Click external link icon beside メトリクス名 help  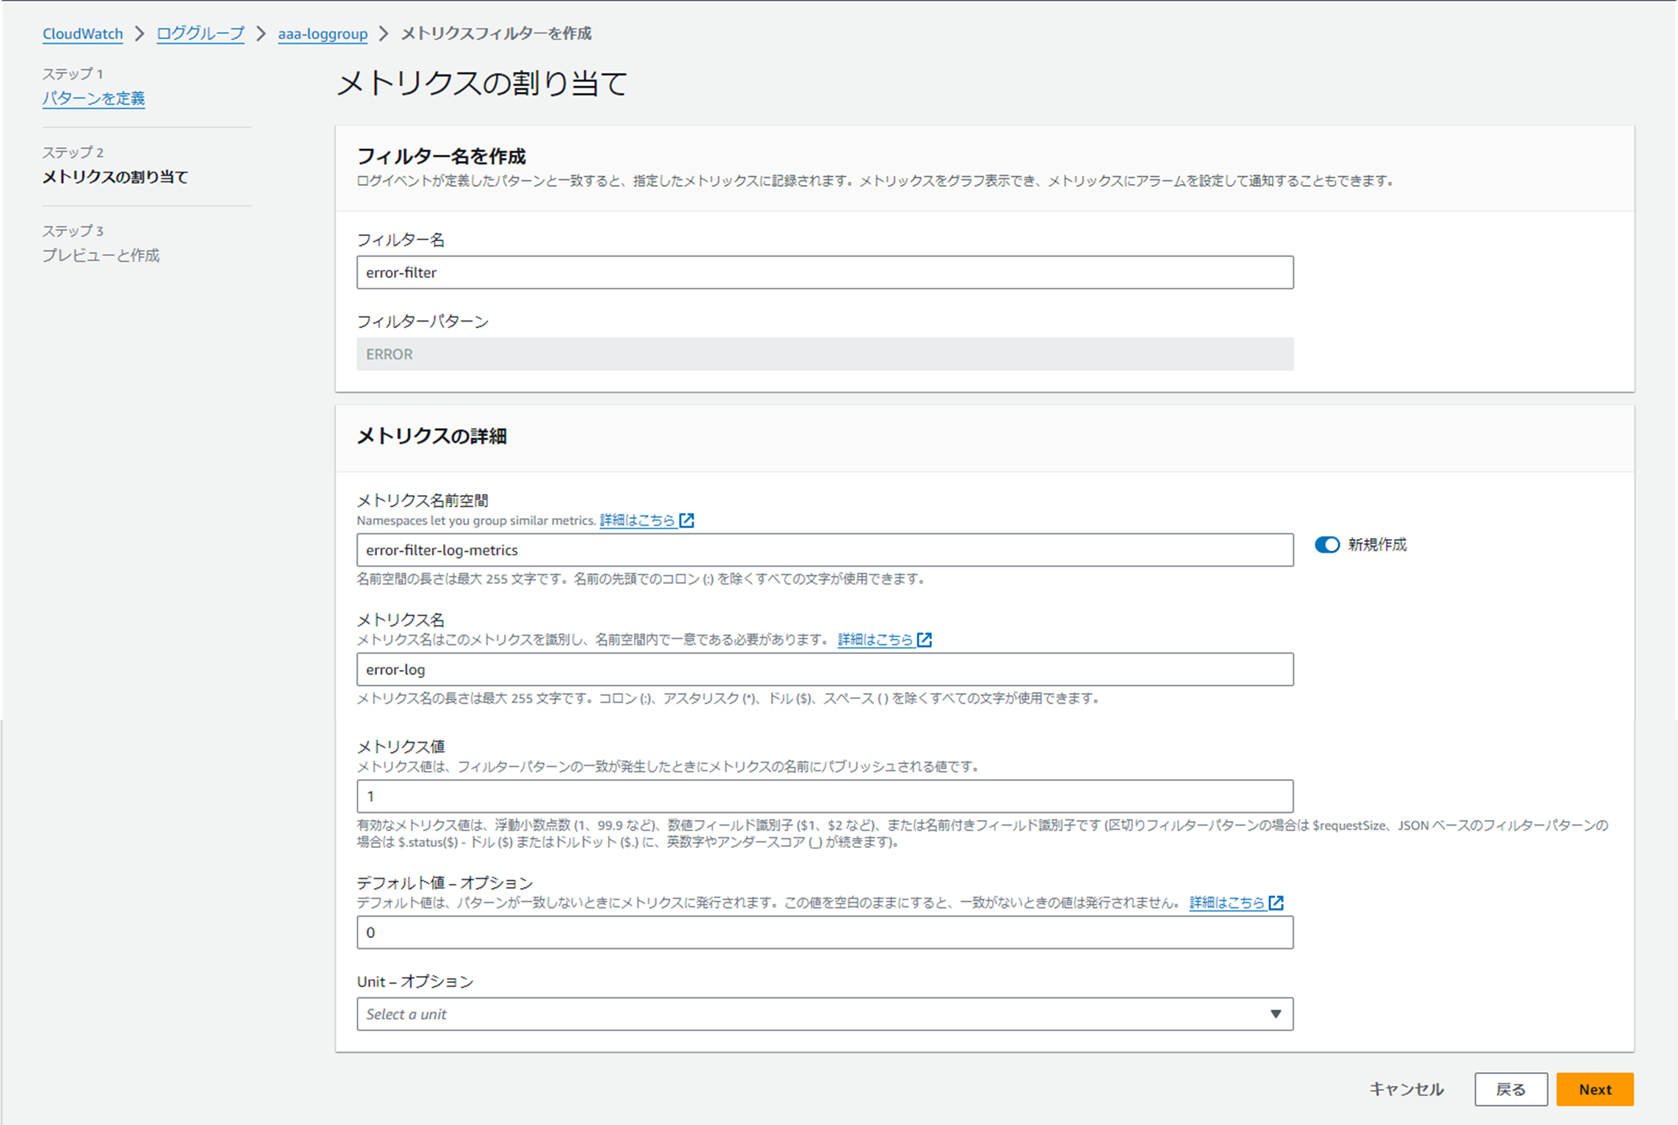925,640
